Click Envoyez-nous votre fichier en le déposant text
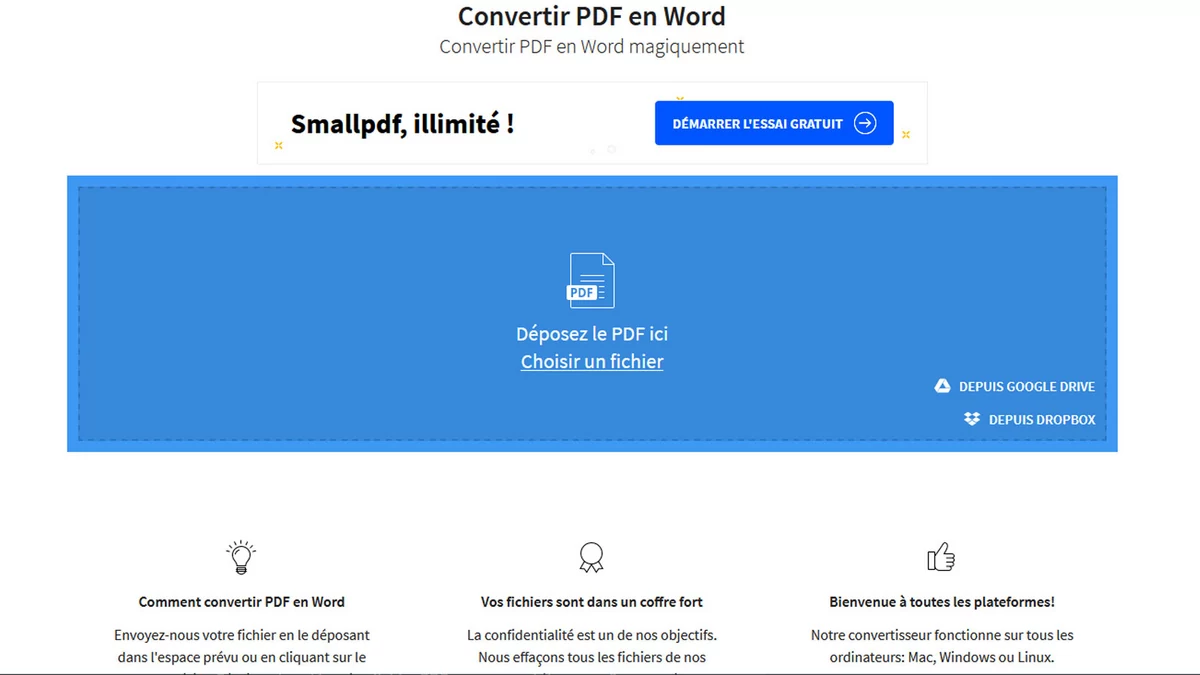This screenshot has width=1200, height=675. pyautogui.click(x=242, y=635)
